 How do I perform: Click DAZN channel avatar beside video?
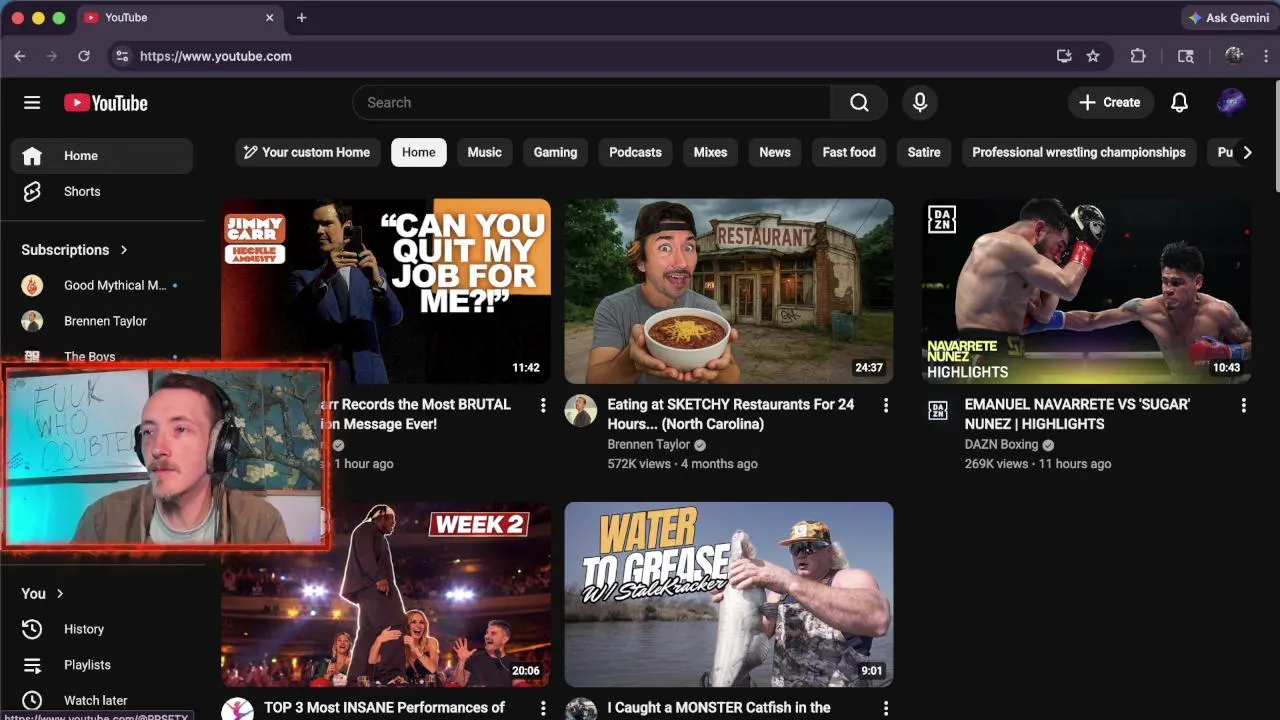pyautogui.click(x=938, y=410)
